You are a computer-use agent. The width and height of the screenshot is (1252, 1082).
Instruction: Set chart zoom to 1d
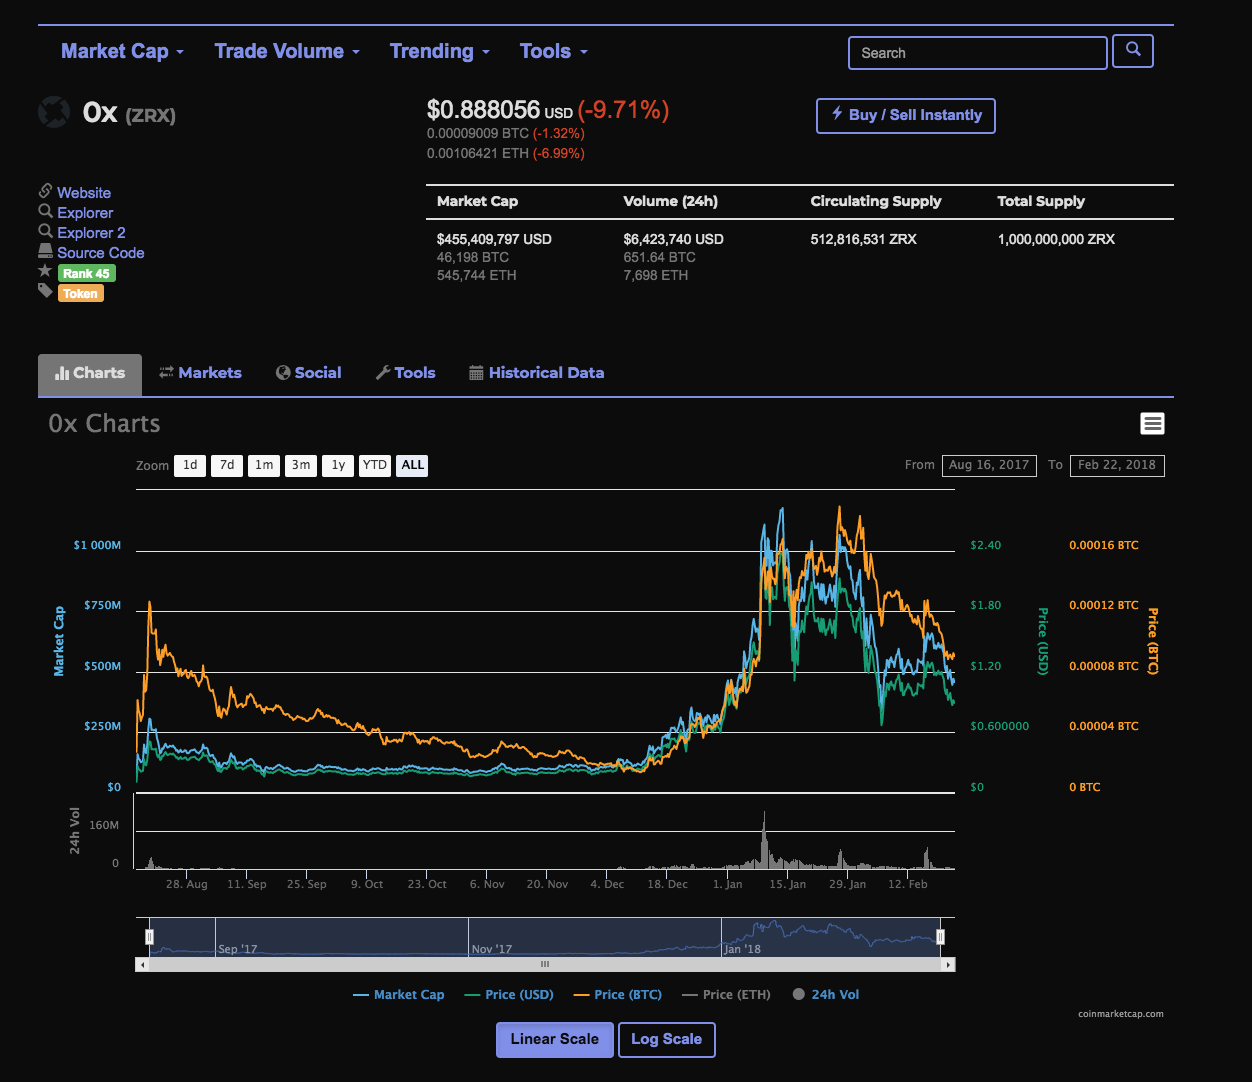(x=190, y=465)
